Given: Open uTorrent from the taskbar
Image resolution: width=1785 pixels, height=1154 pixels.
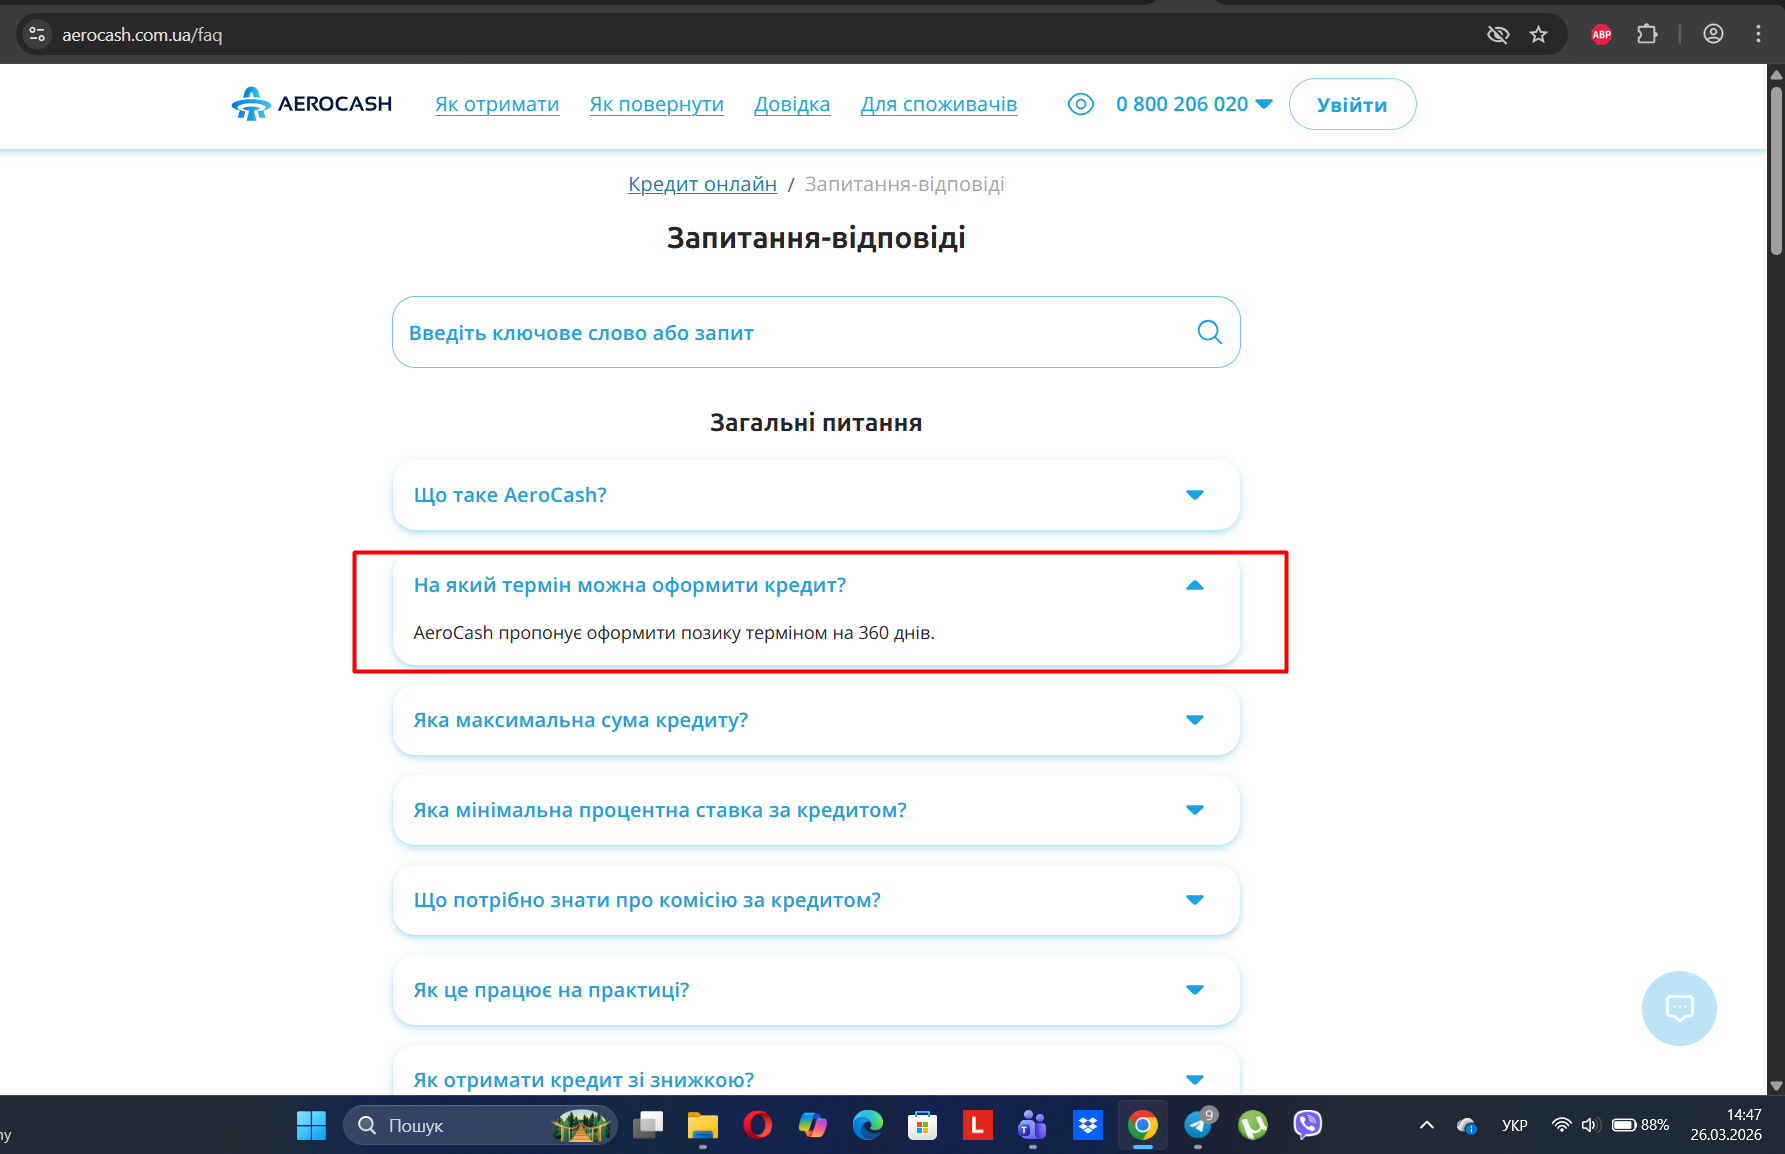Looking at the screenshot, I should 1252,1125.
